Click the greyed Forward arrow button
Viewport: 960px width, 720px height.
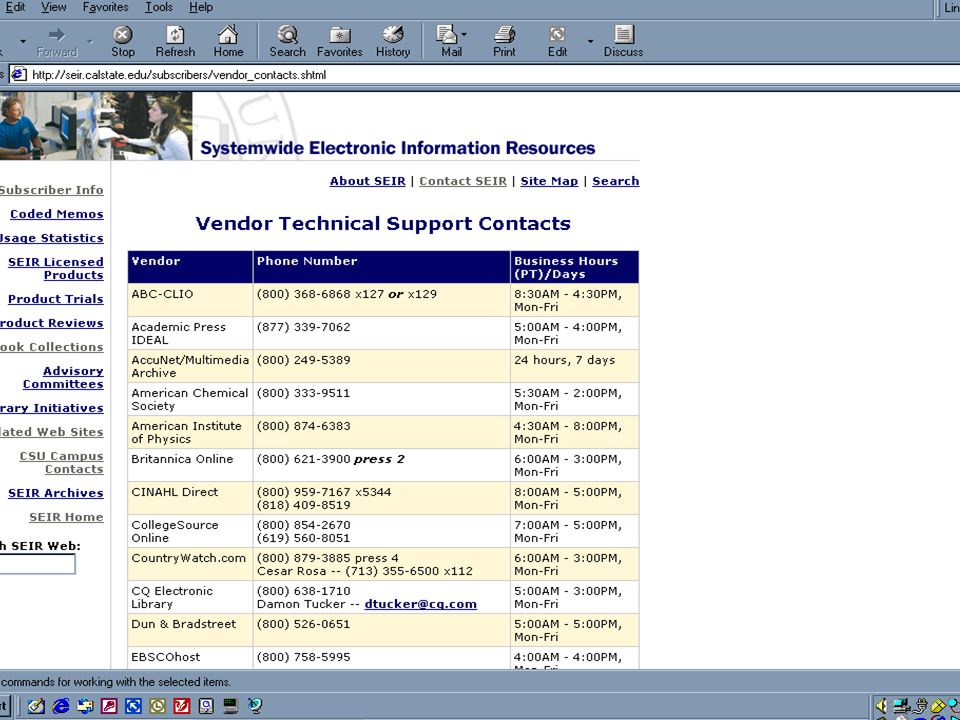click(57, 42)
